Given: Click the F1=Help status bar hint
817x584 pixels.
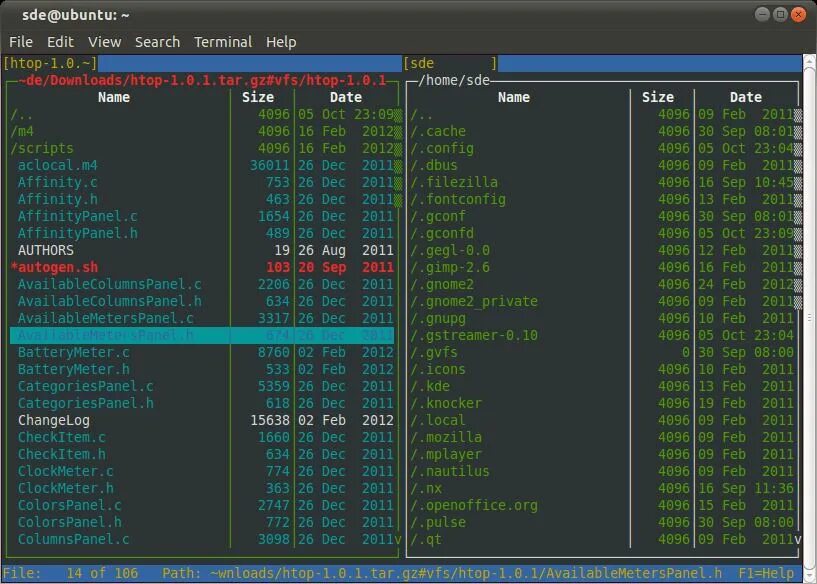Looking at the screenshot, I should 766,574.
